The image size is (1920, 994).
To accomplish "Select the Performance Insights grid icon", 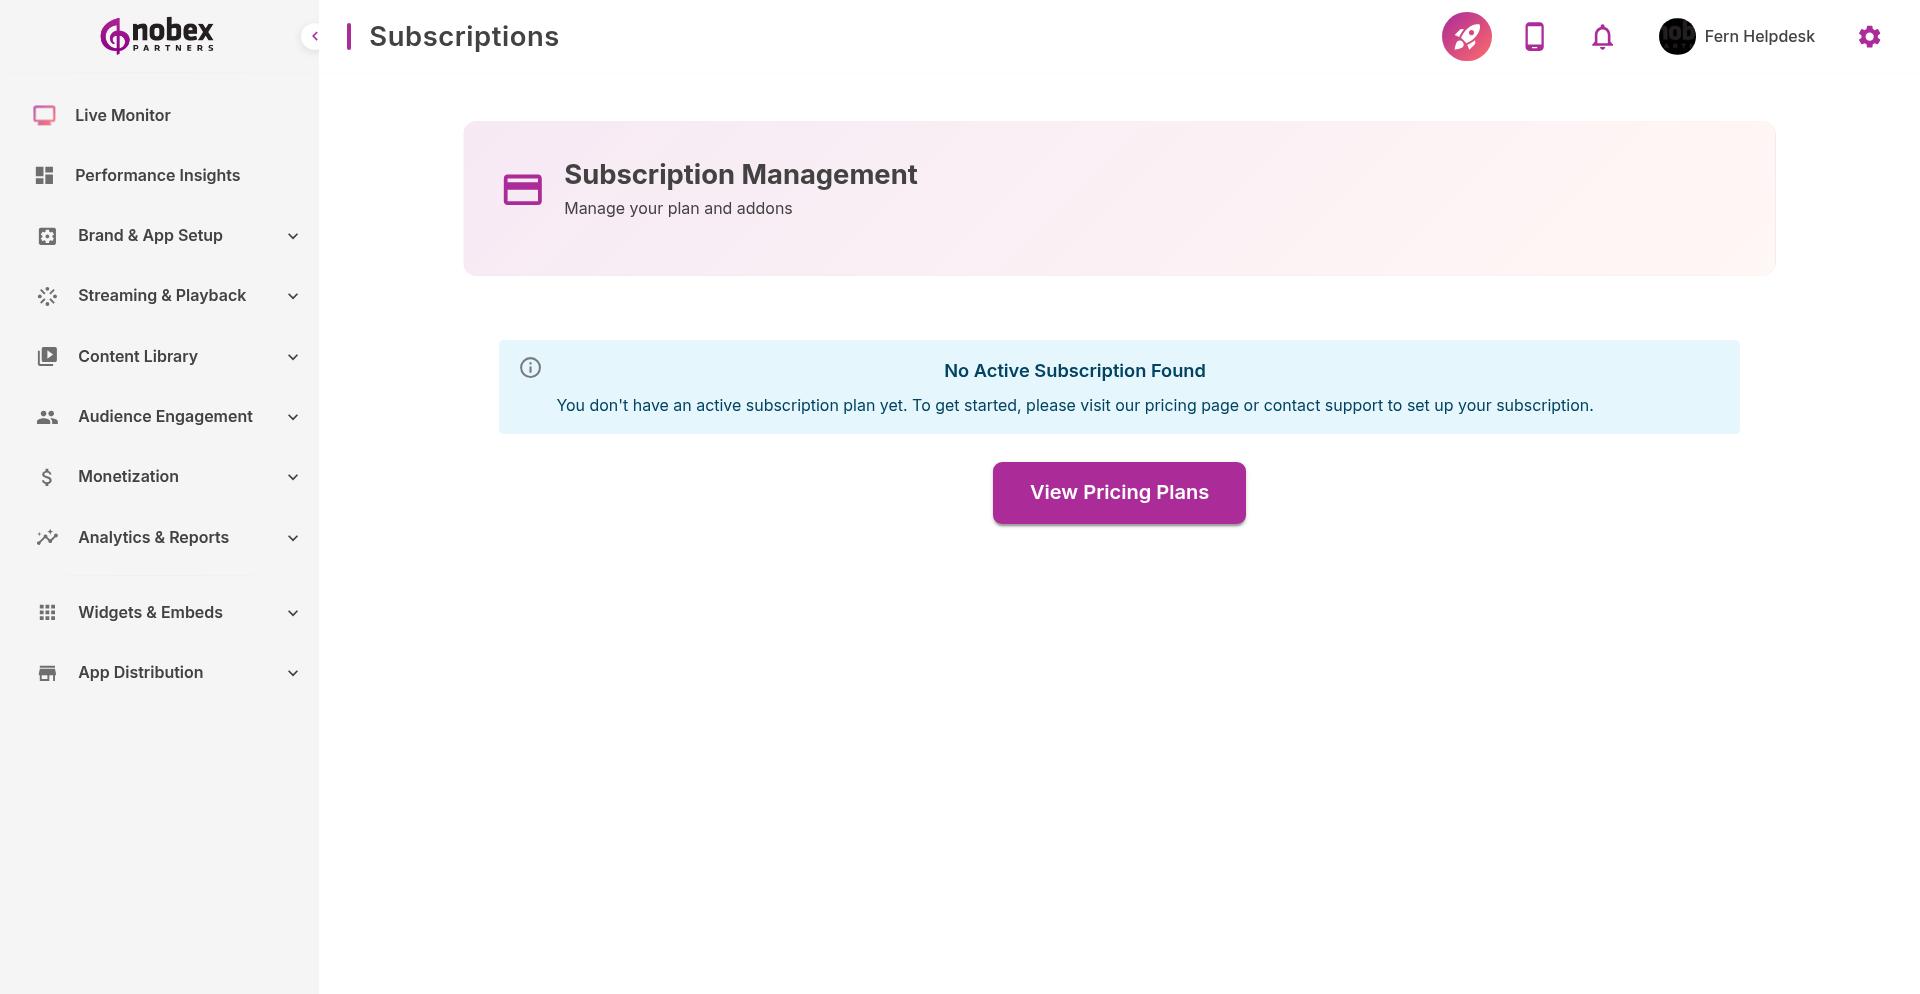I will [x=44, y=175].
